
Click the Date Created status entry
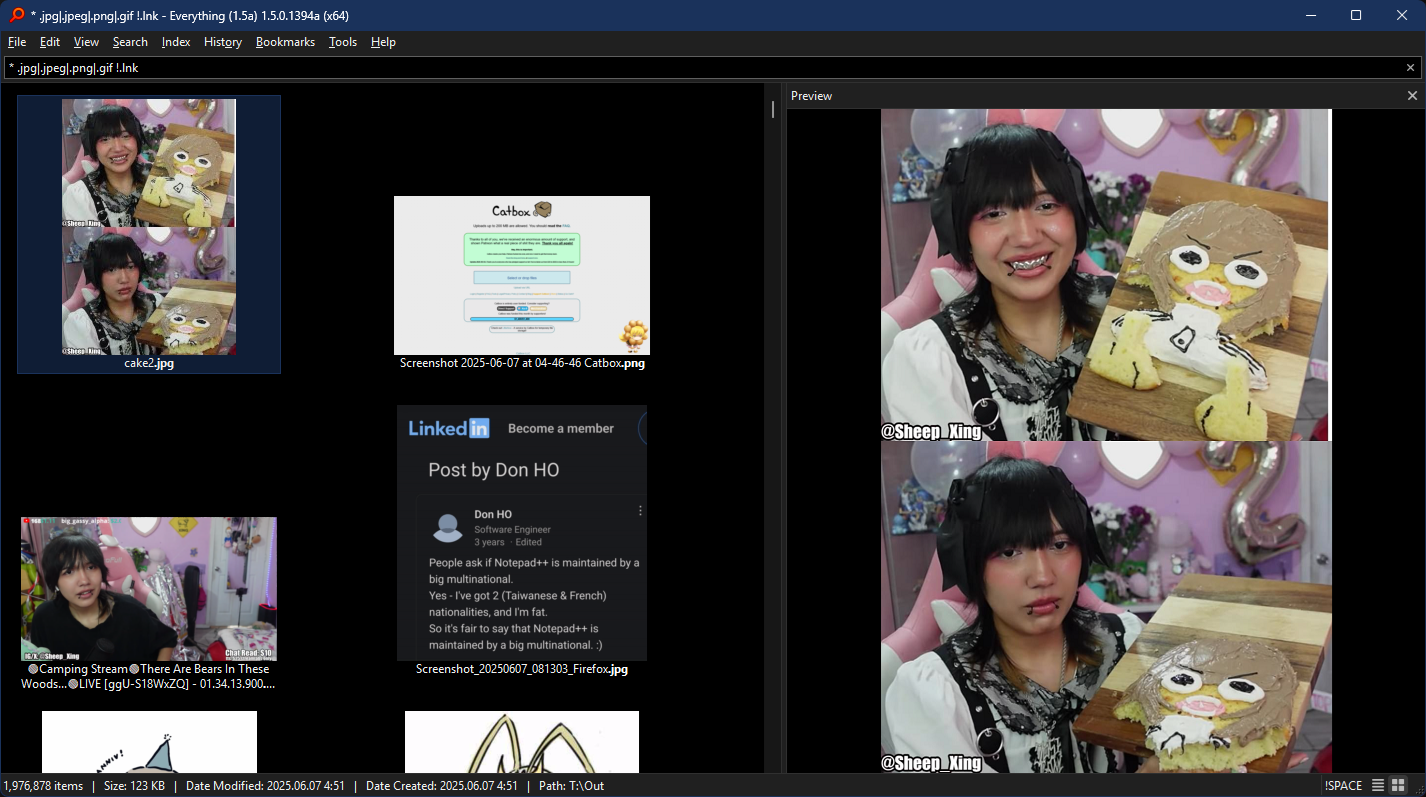coord(442,786)
